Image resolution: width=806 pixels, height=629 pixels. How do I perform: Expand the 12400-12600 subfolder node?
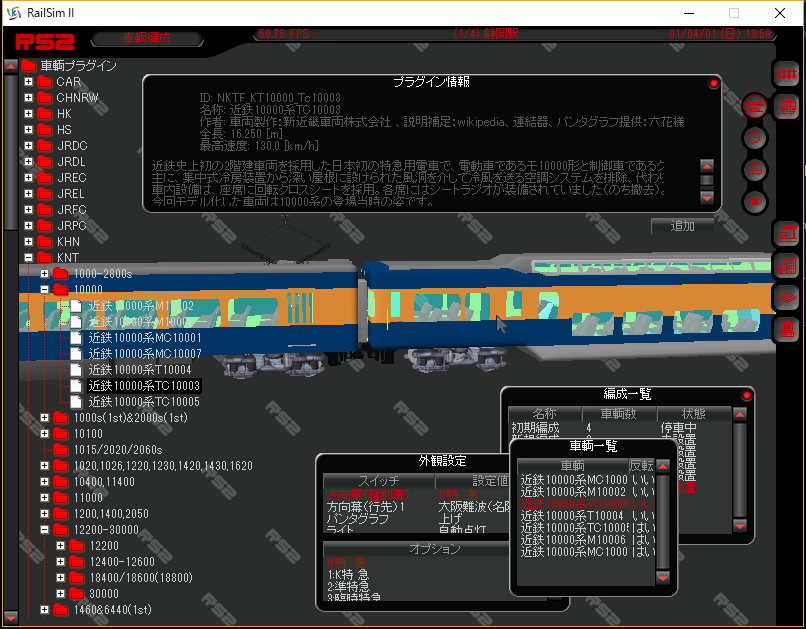[x=61, y=562]
